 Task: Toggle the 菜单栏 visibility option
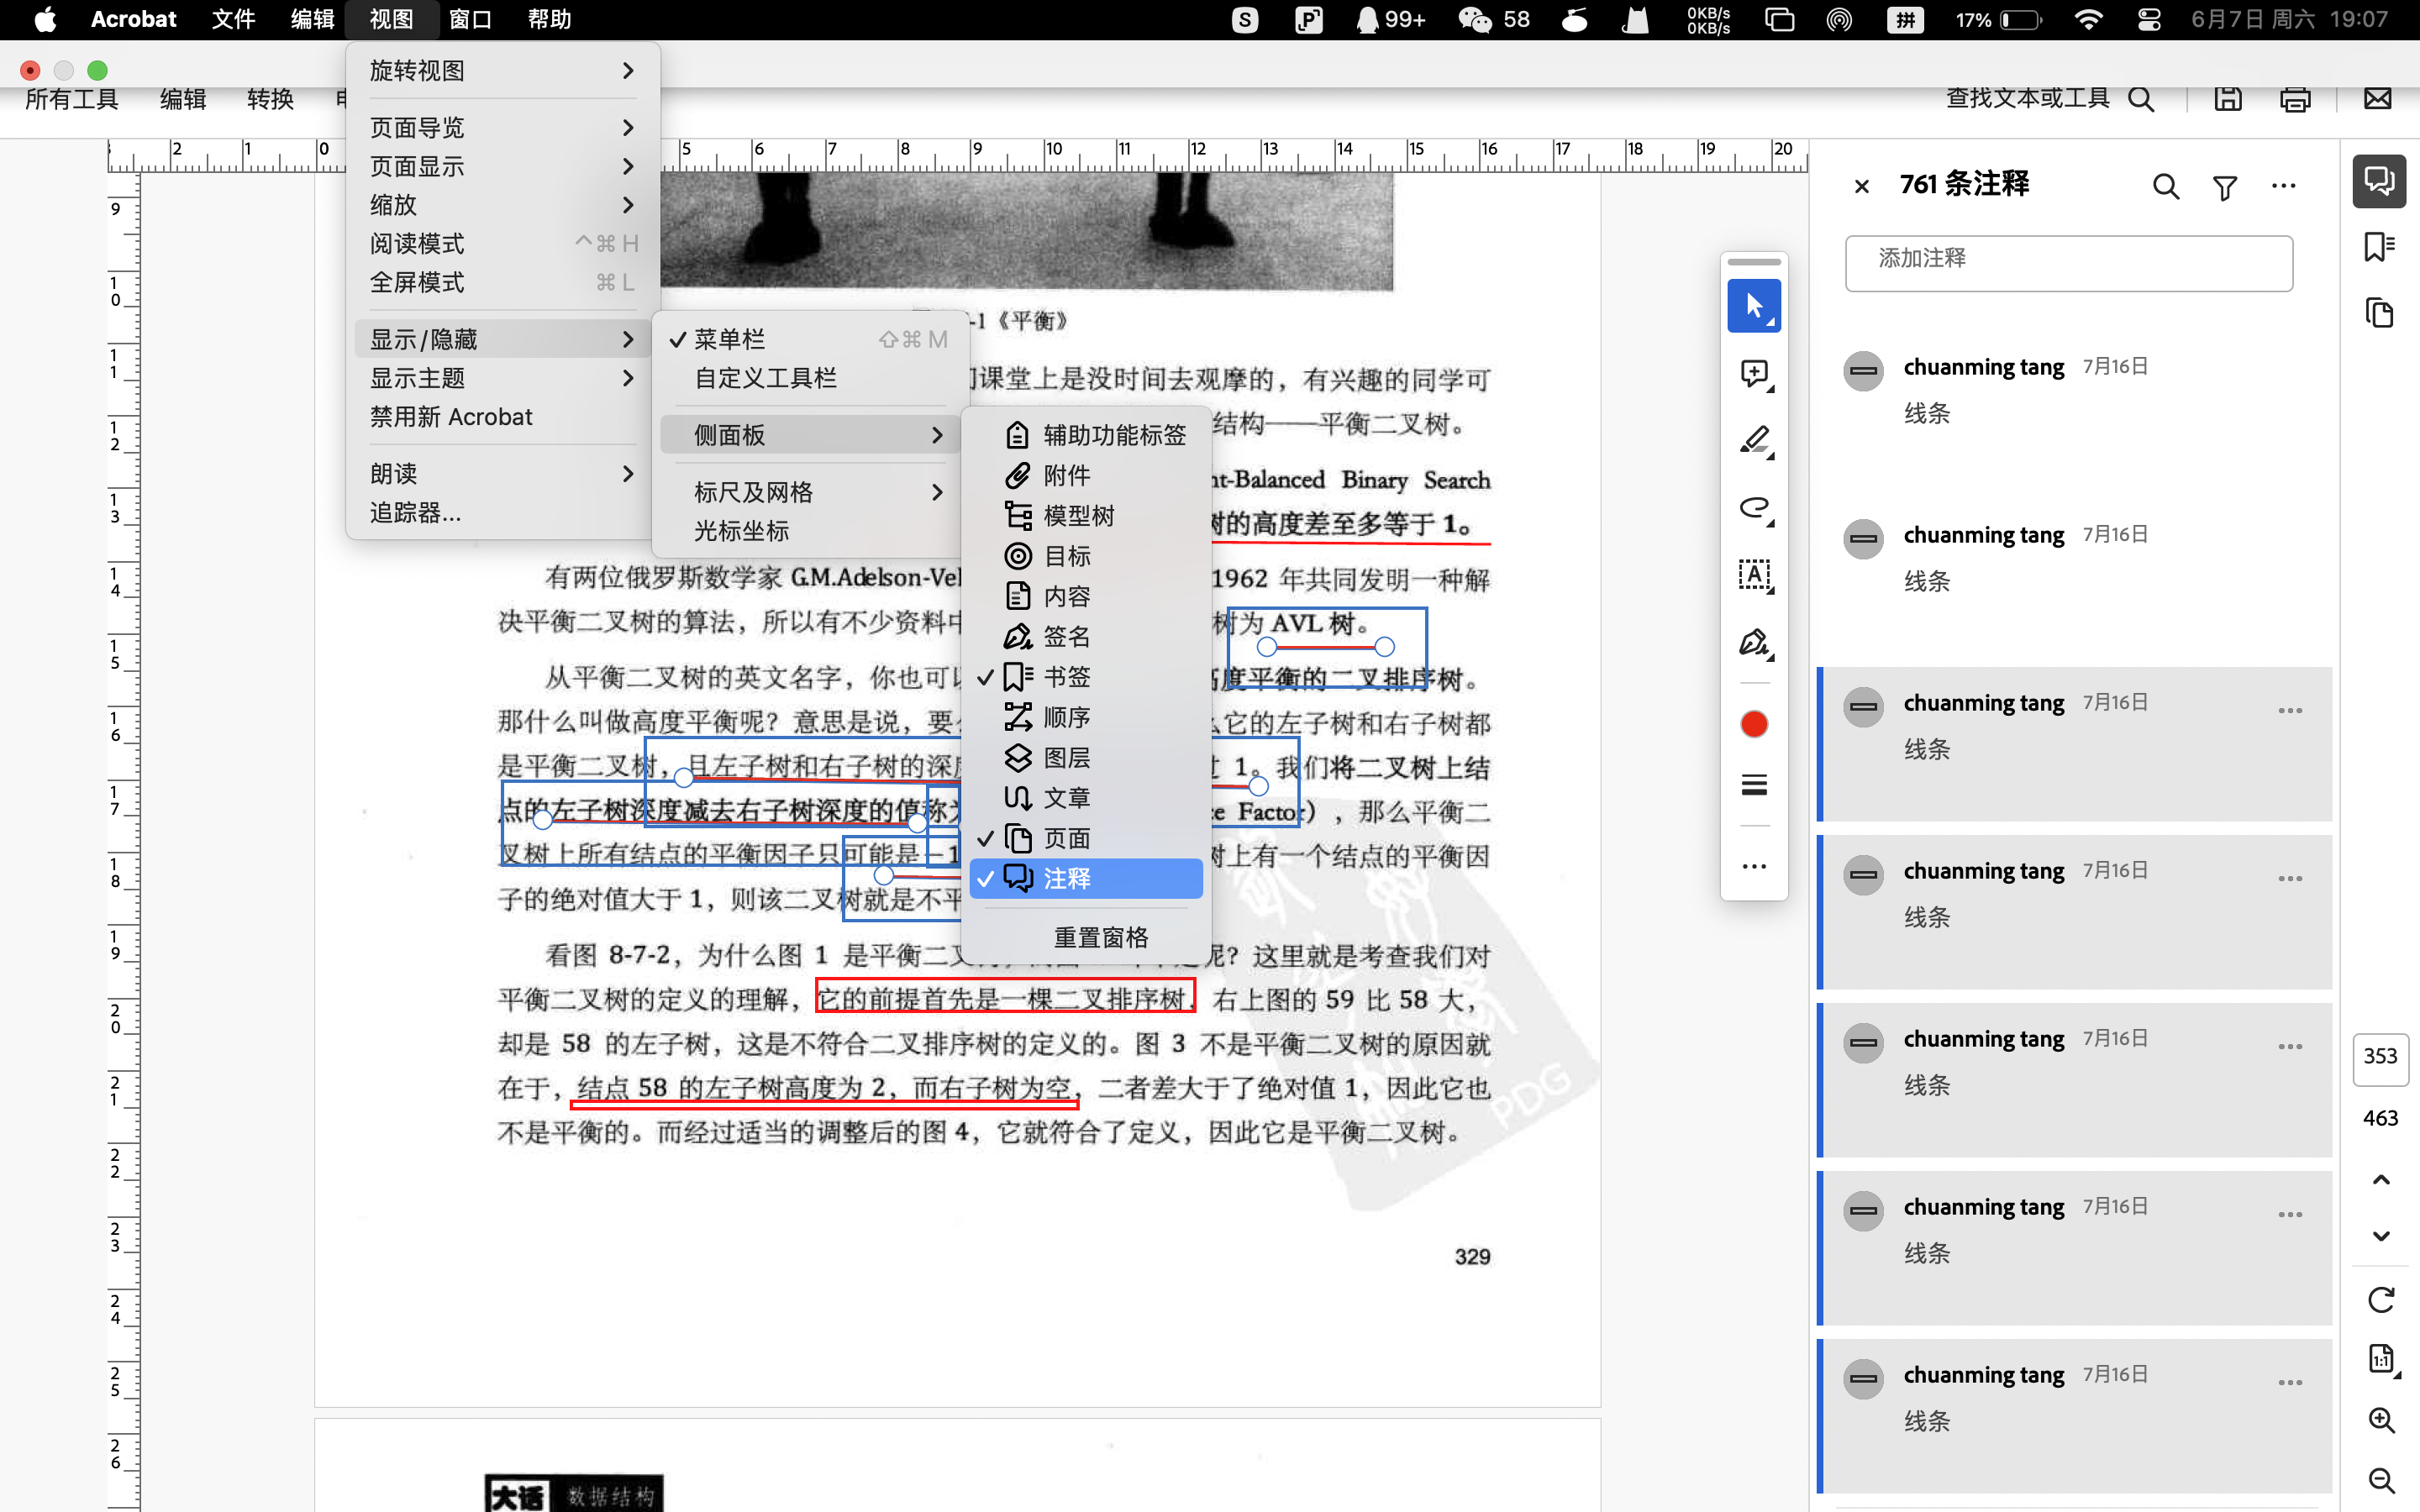(x=730, y=339)
